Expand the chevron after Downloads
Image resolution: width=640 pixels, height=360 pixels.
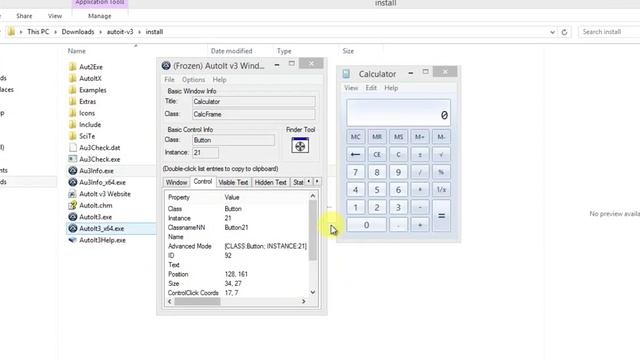coord(100,32)
